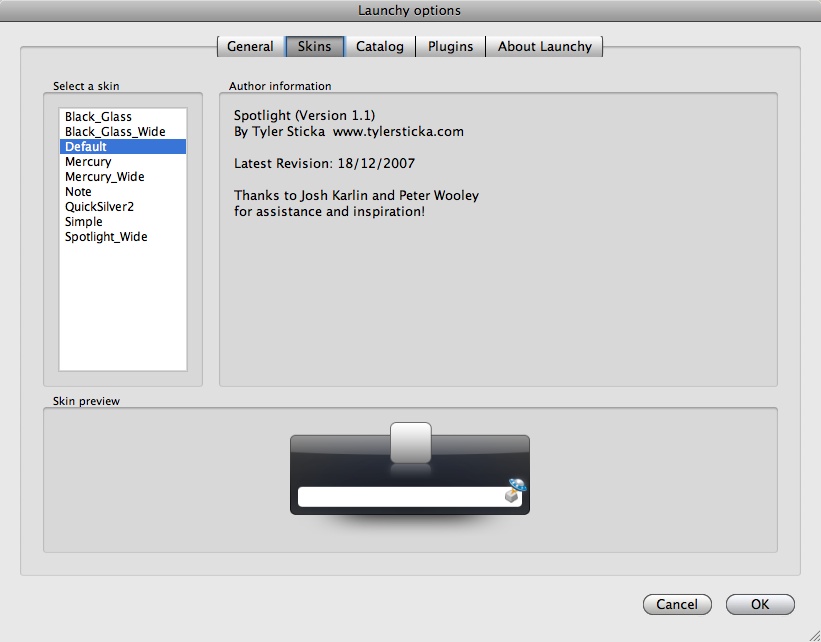This screenshot has height=642, width=821.
Task: Switch to the General tab
Action: (x=249, y=46)
